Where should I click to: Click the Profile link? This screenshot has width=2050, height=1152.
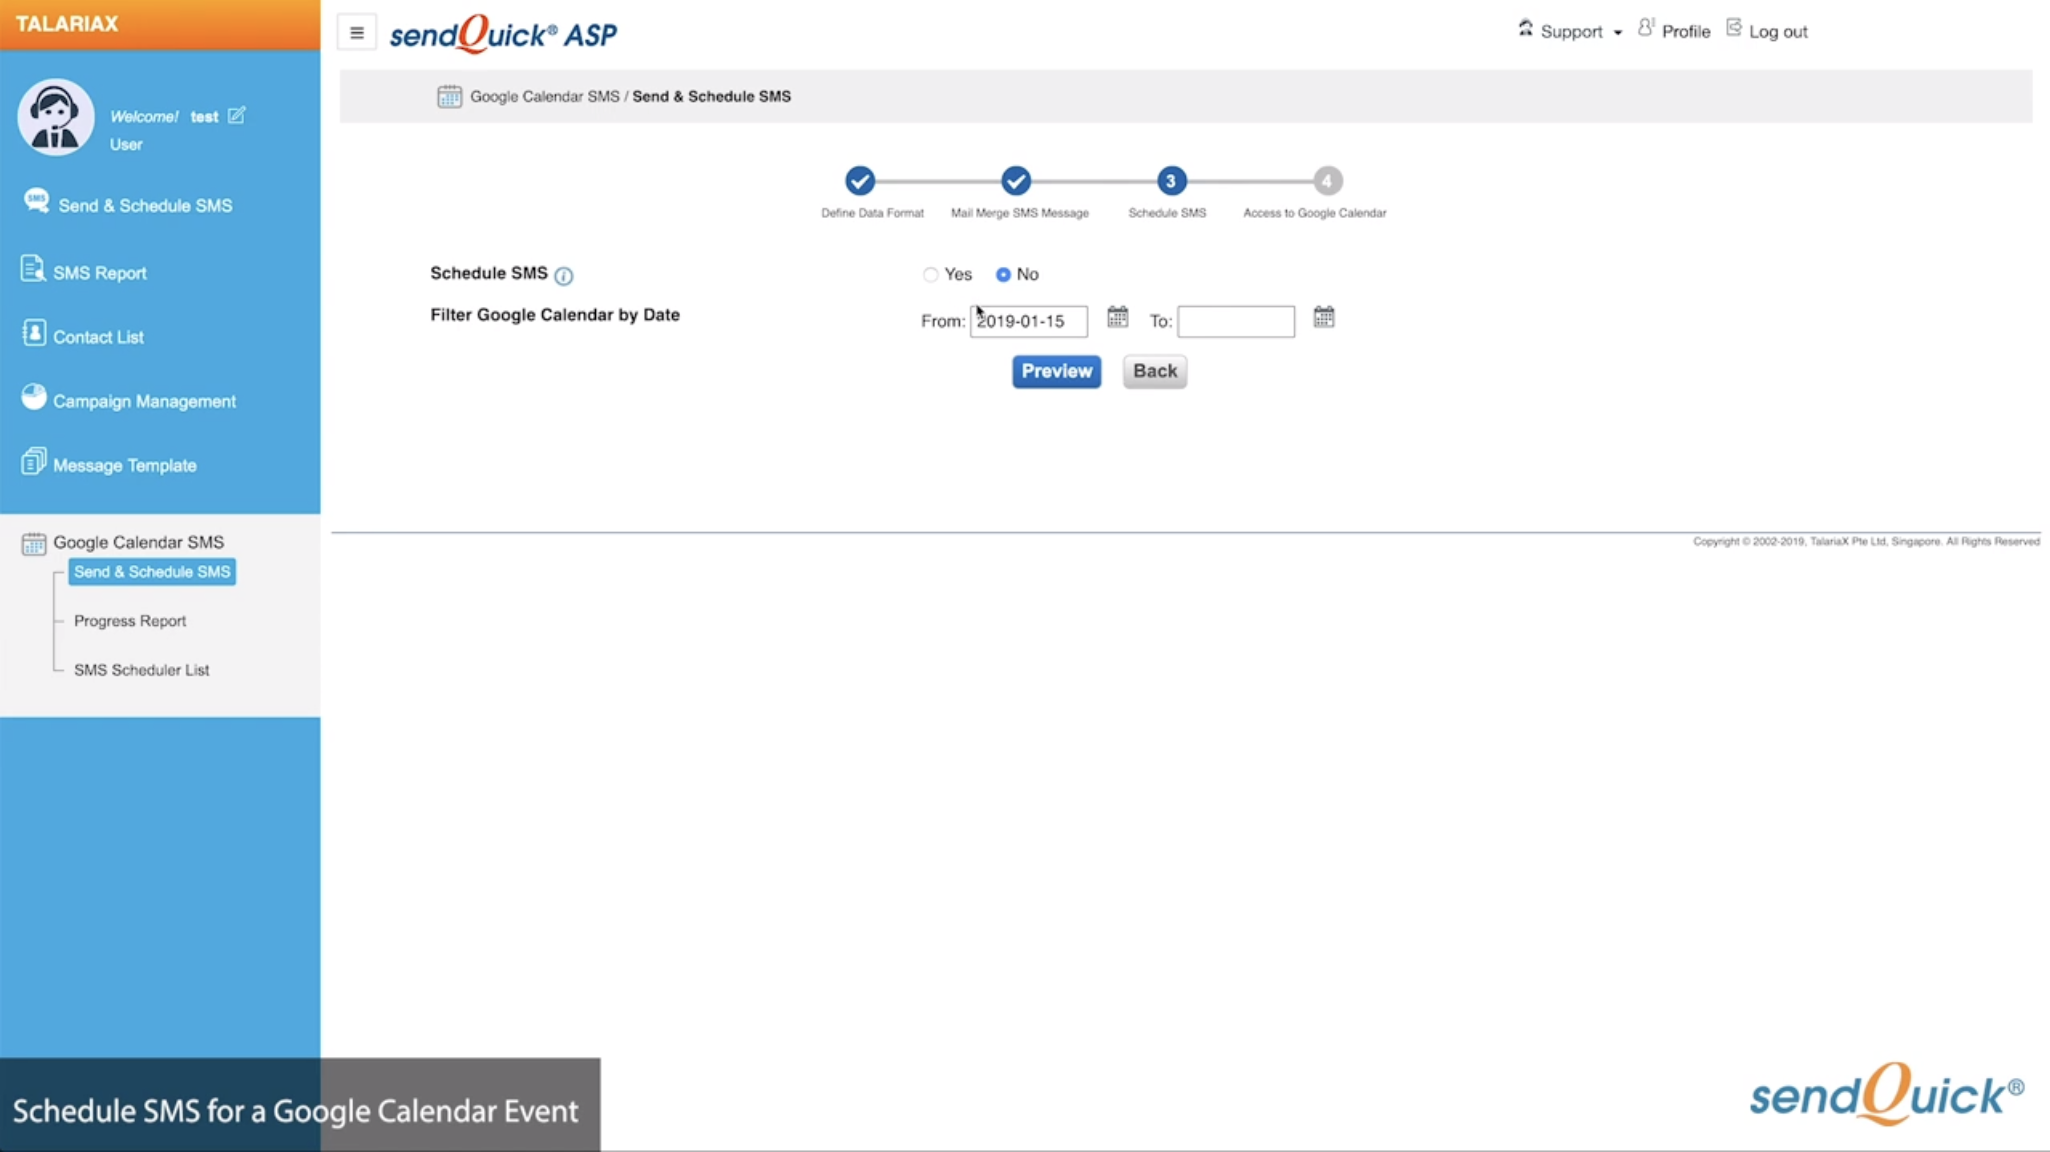coord(1686,32)
